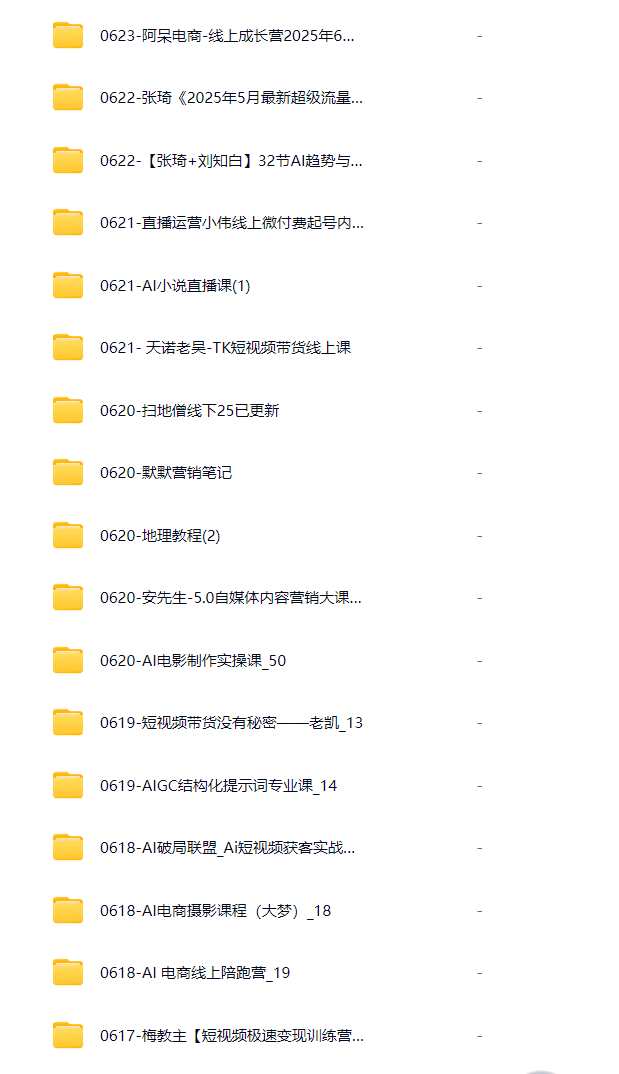This screenshot has height=1074, width=619.
Task: Click size dash for 0621-AI小说直播课(1) row
Action: point(479,286)
